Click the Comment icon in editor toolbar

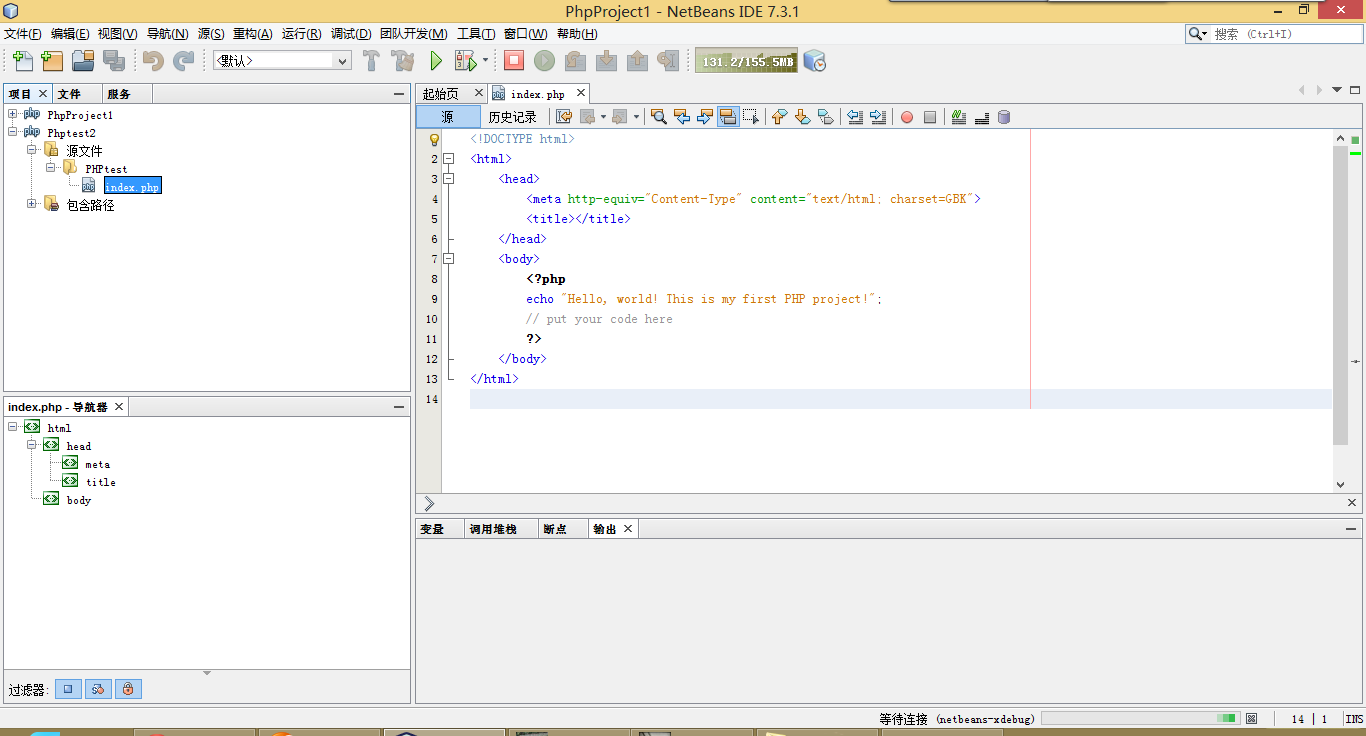(x=958, y=117)
